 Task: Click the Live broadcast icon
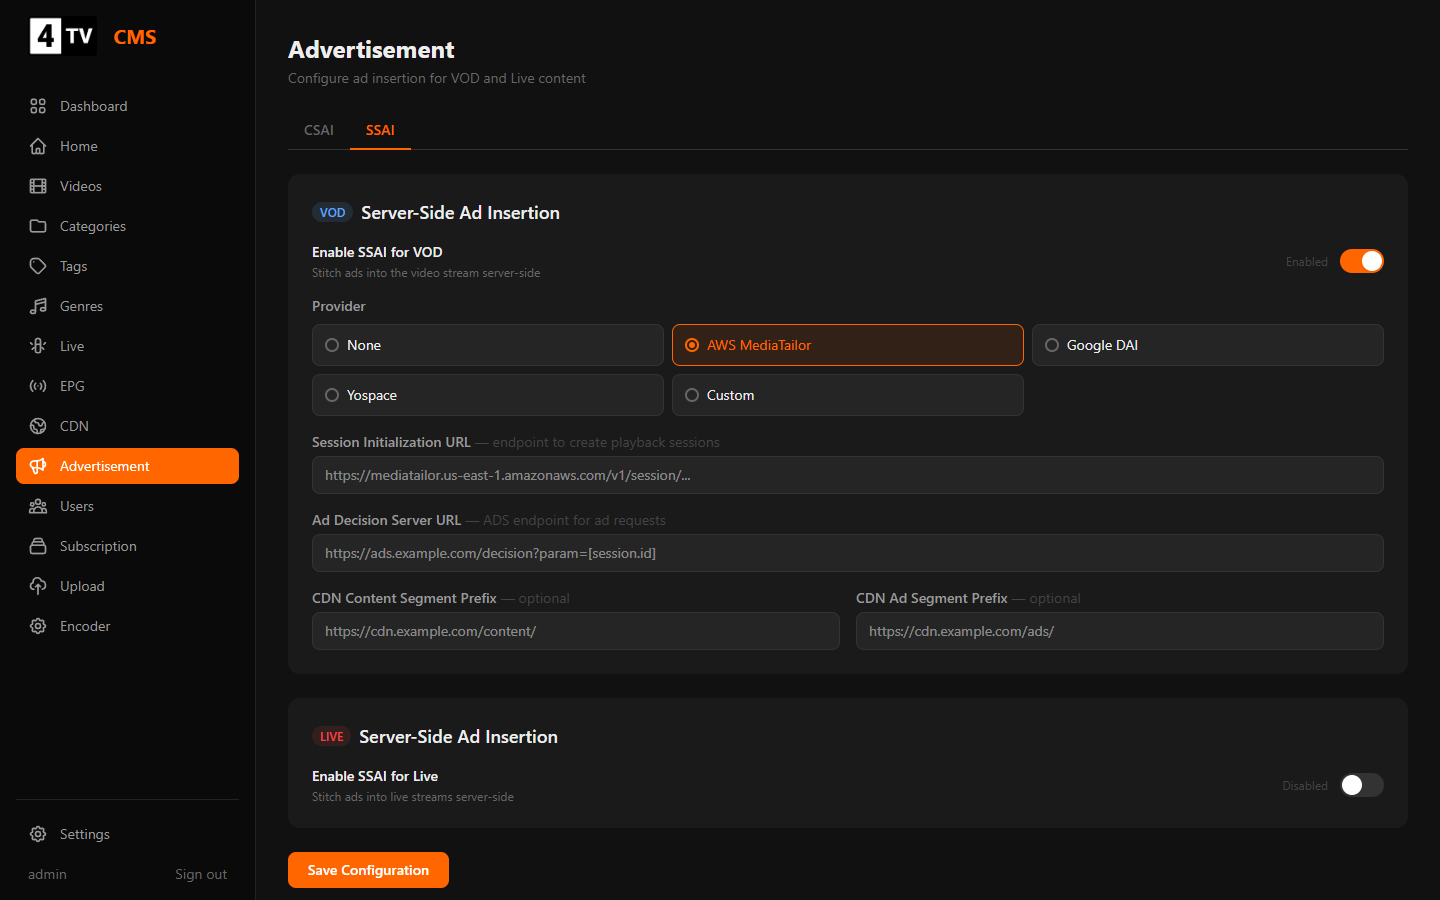(x=38, y=346)
